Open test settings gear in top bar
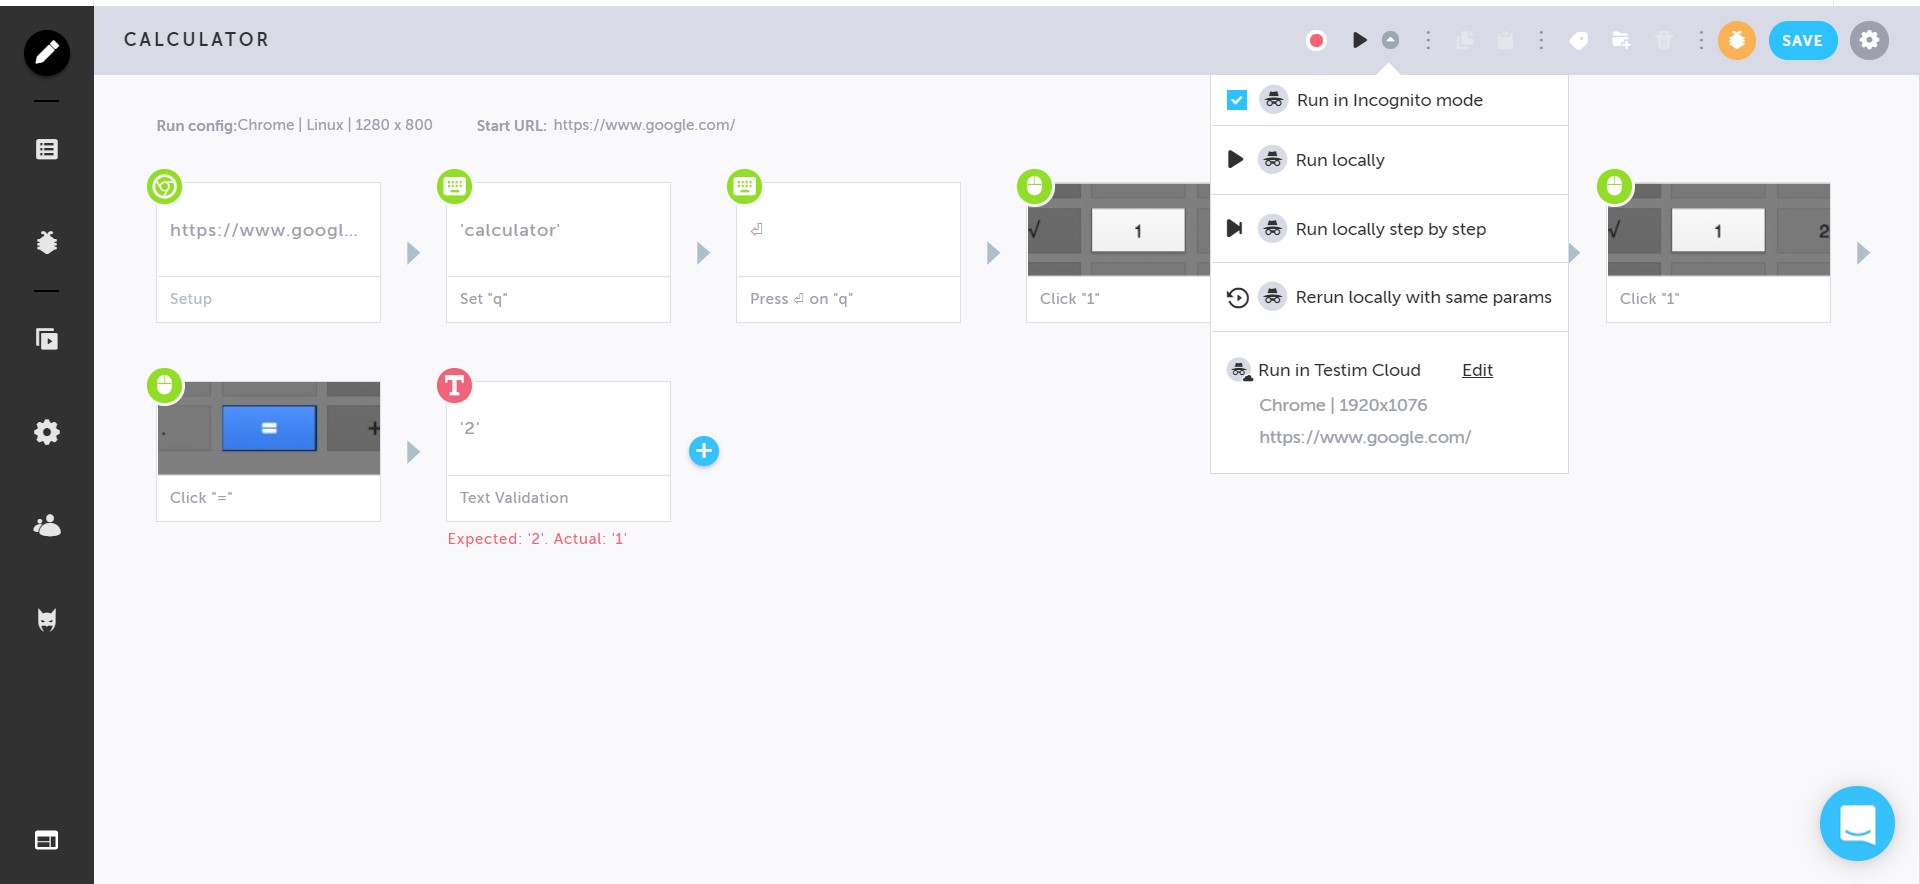1920x884 pixels. coord(1869,40)
